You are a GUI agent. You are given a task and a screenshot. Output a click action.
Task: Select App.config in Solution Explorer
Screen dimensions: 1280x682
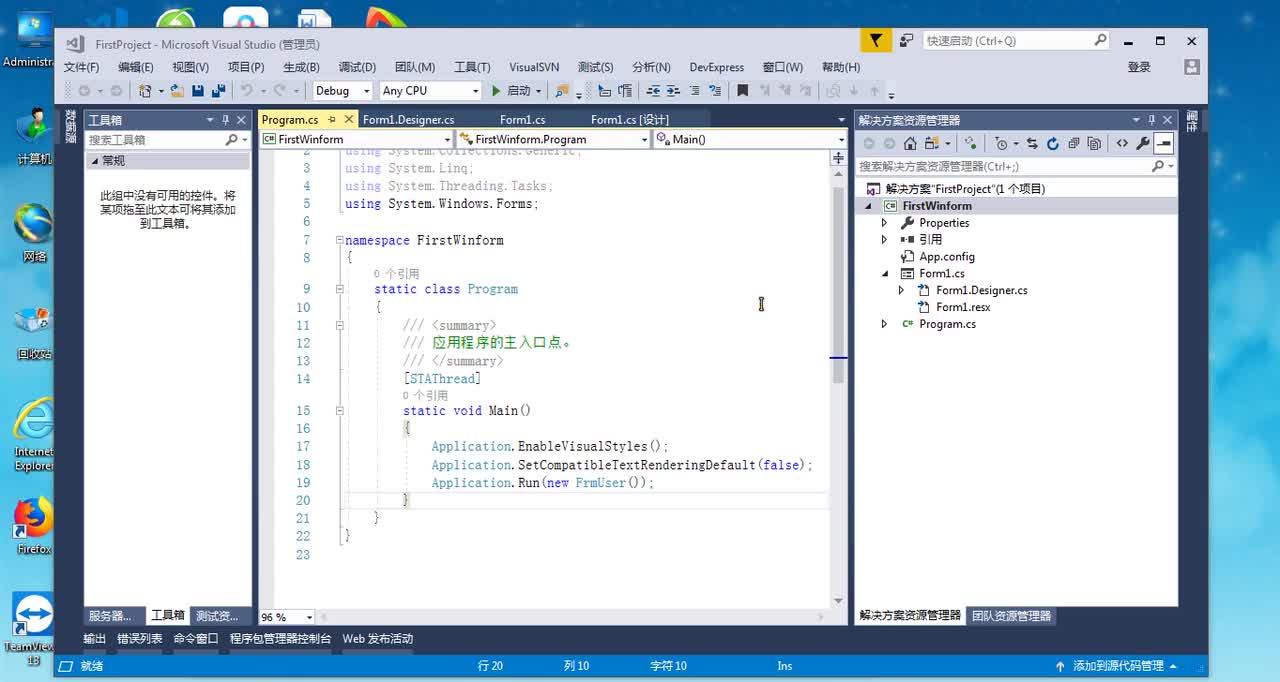click(946, 257)
